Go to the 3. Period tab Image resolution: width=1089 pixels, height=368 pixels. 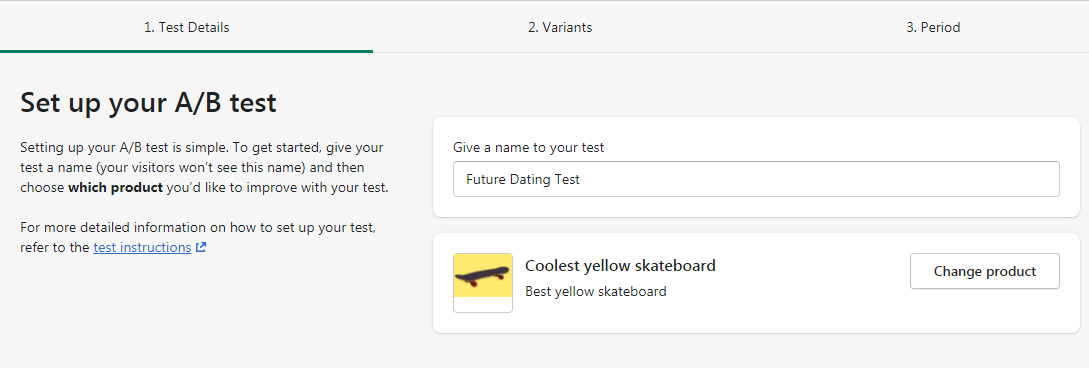coord(933,28)
